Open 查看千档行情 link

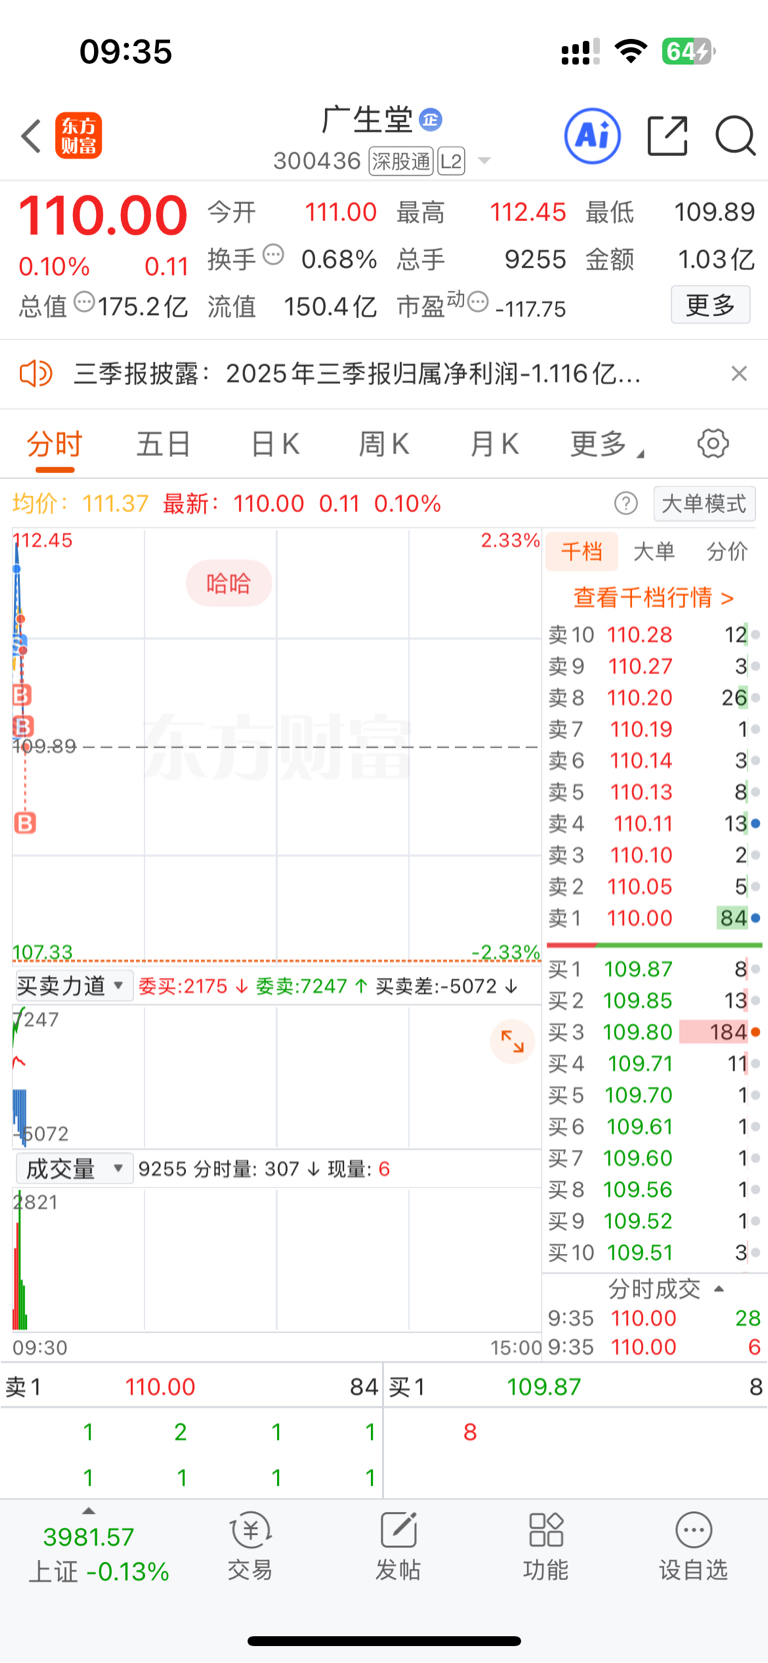click(x=654, y=598)
